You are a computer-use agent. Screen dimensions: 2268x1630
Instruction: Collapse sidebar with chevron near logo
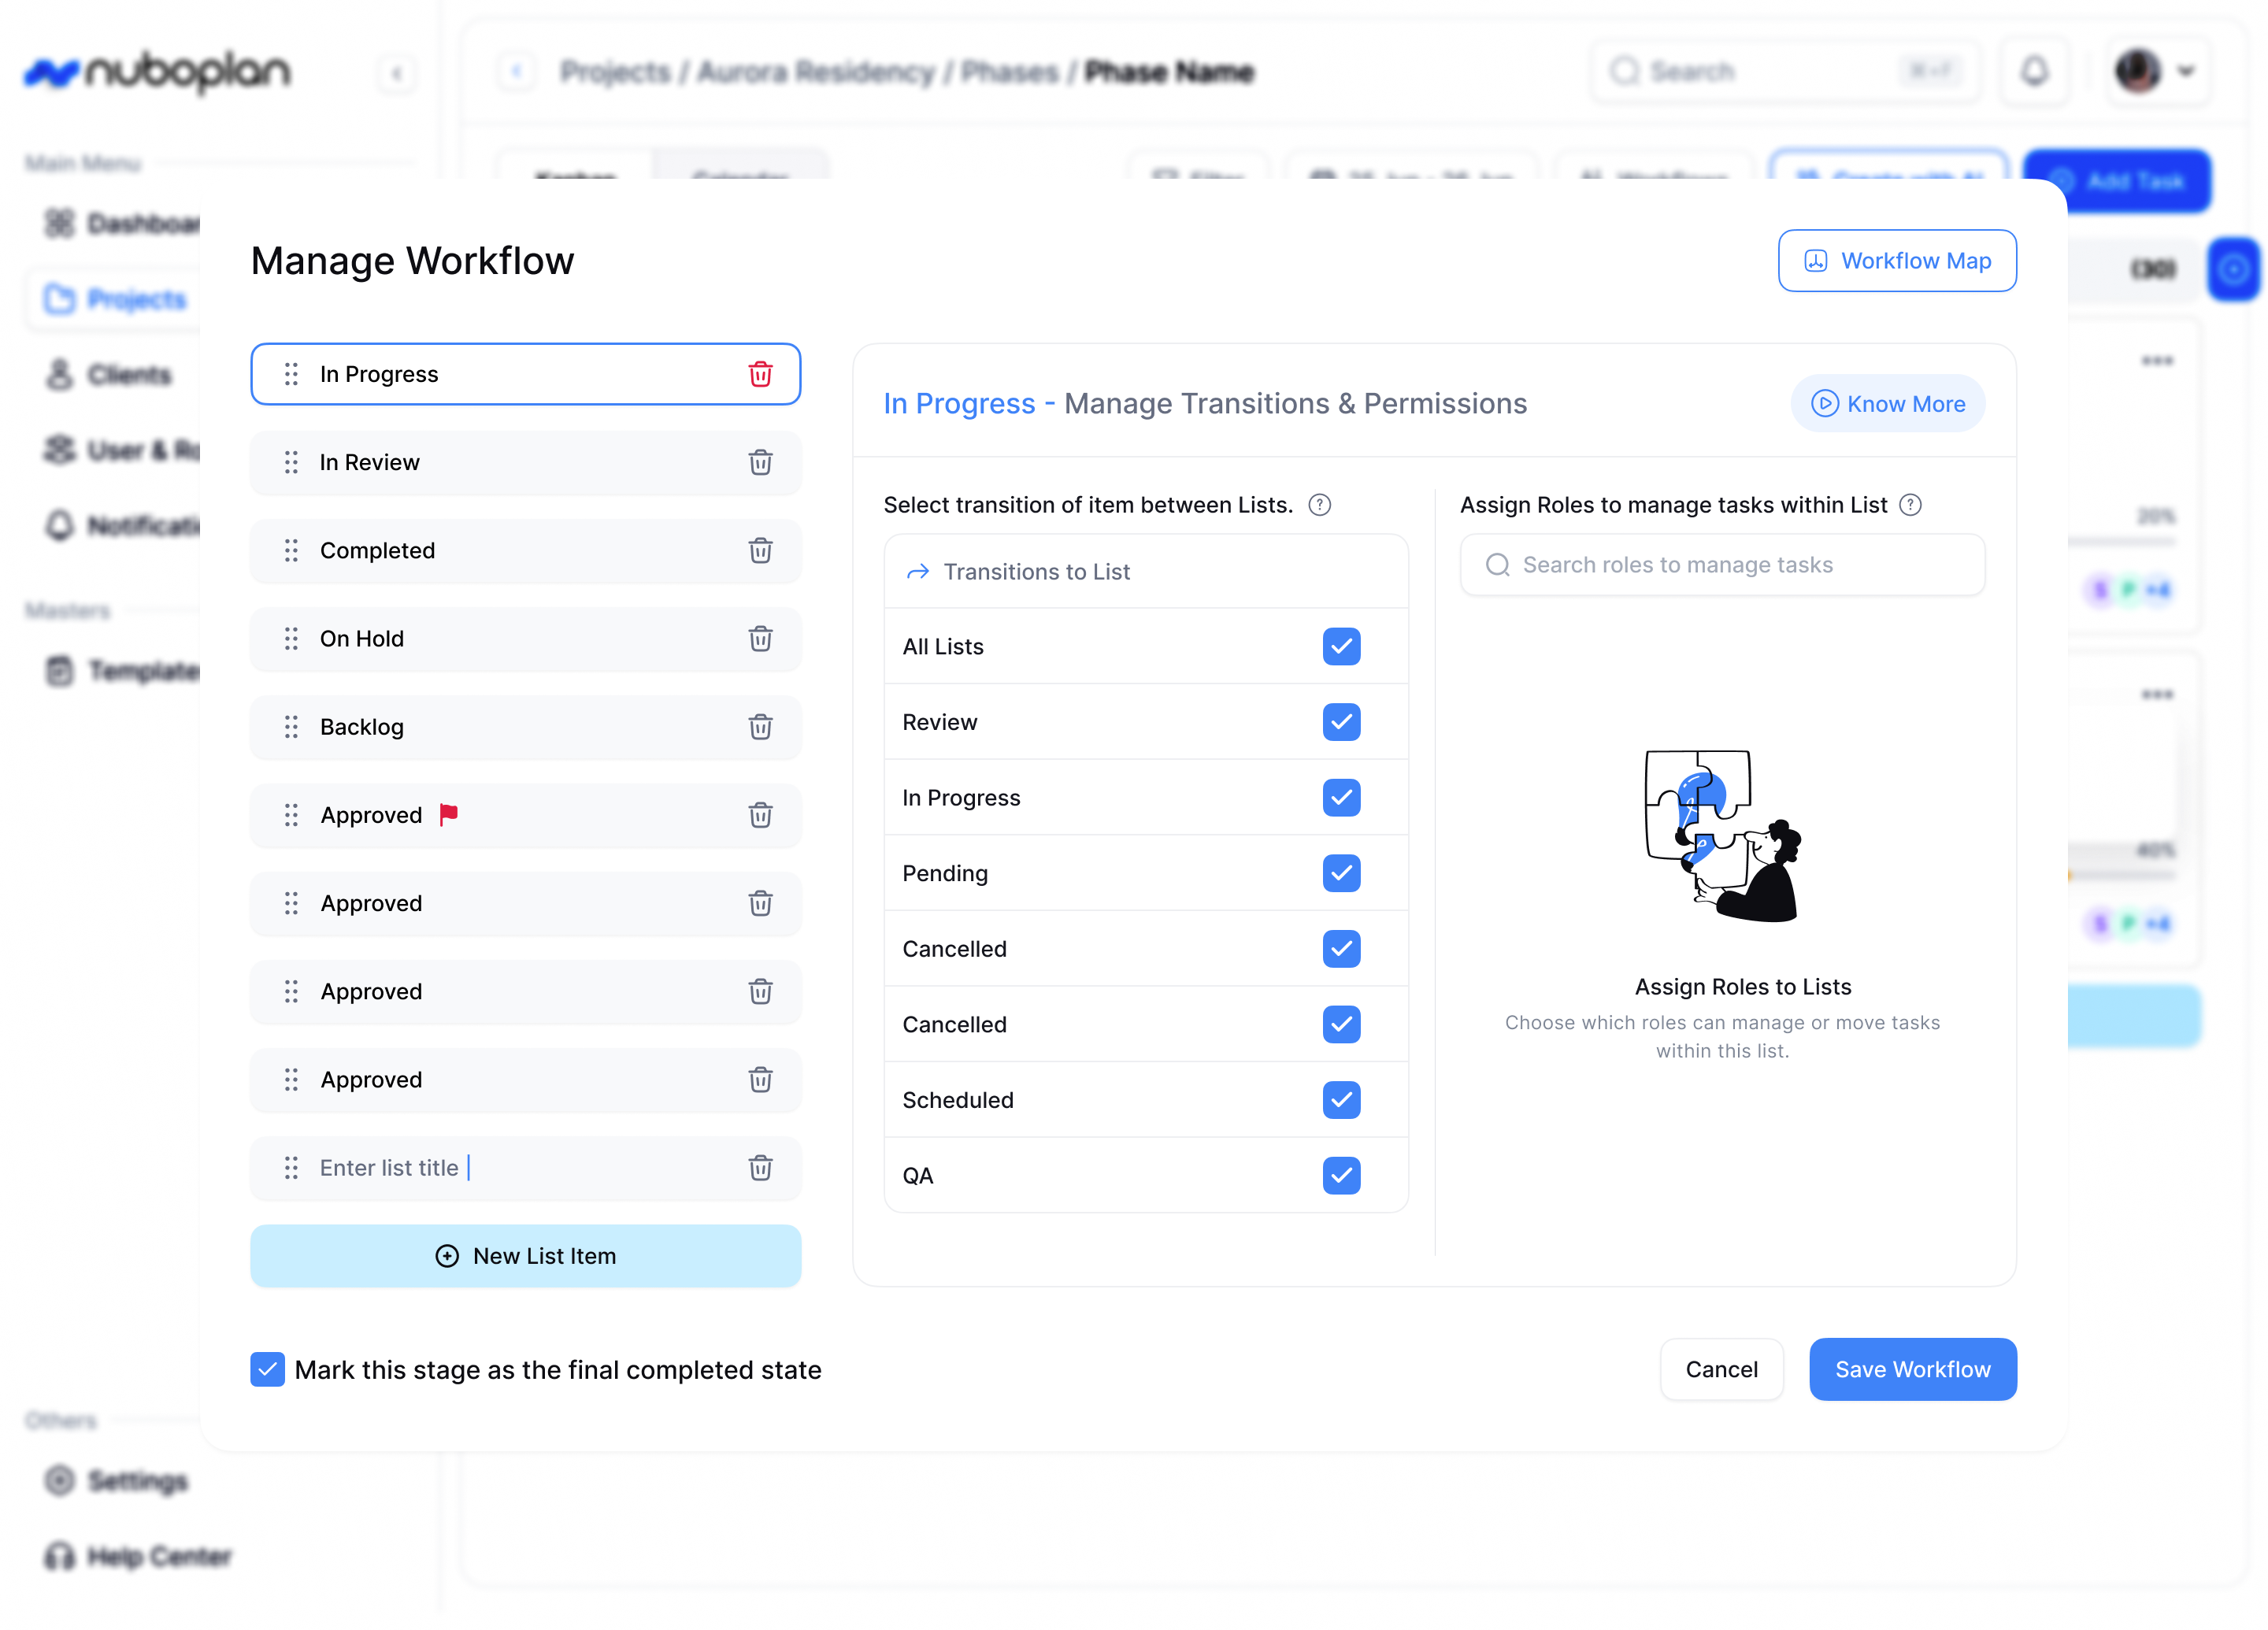(397, 73)
